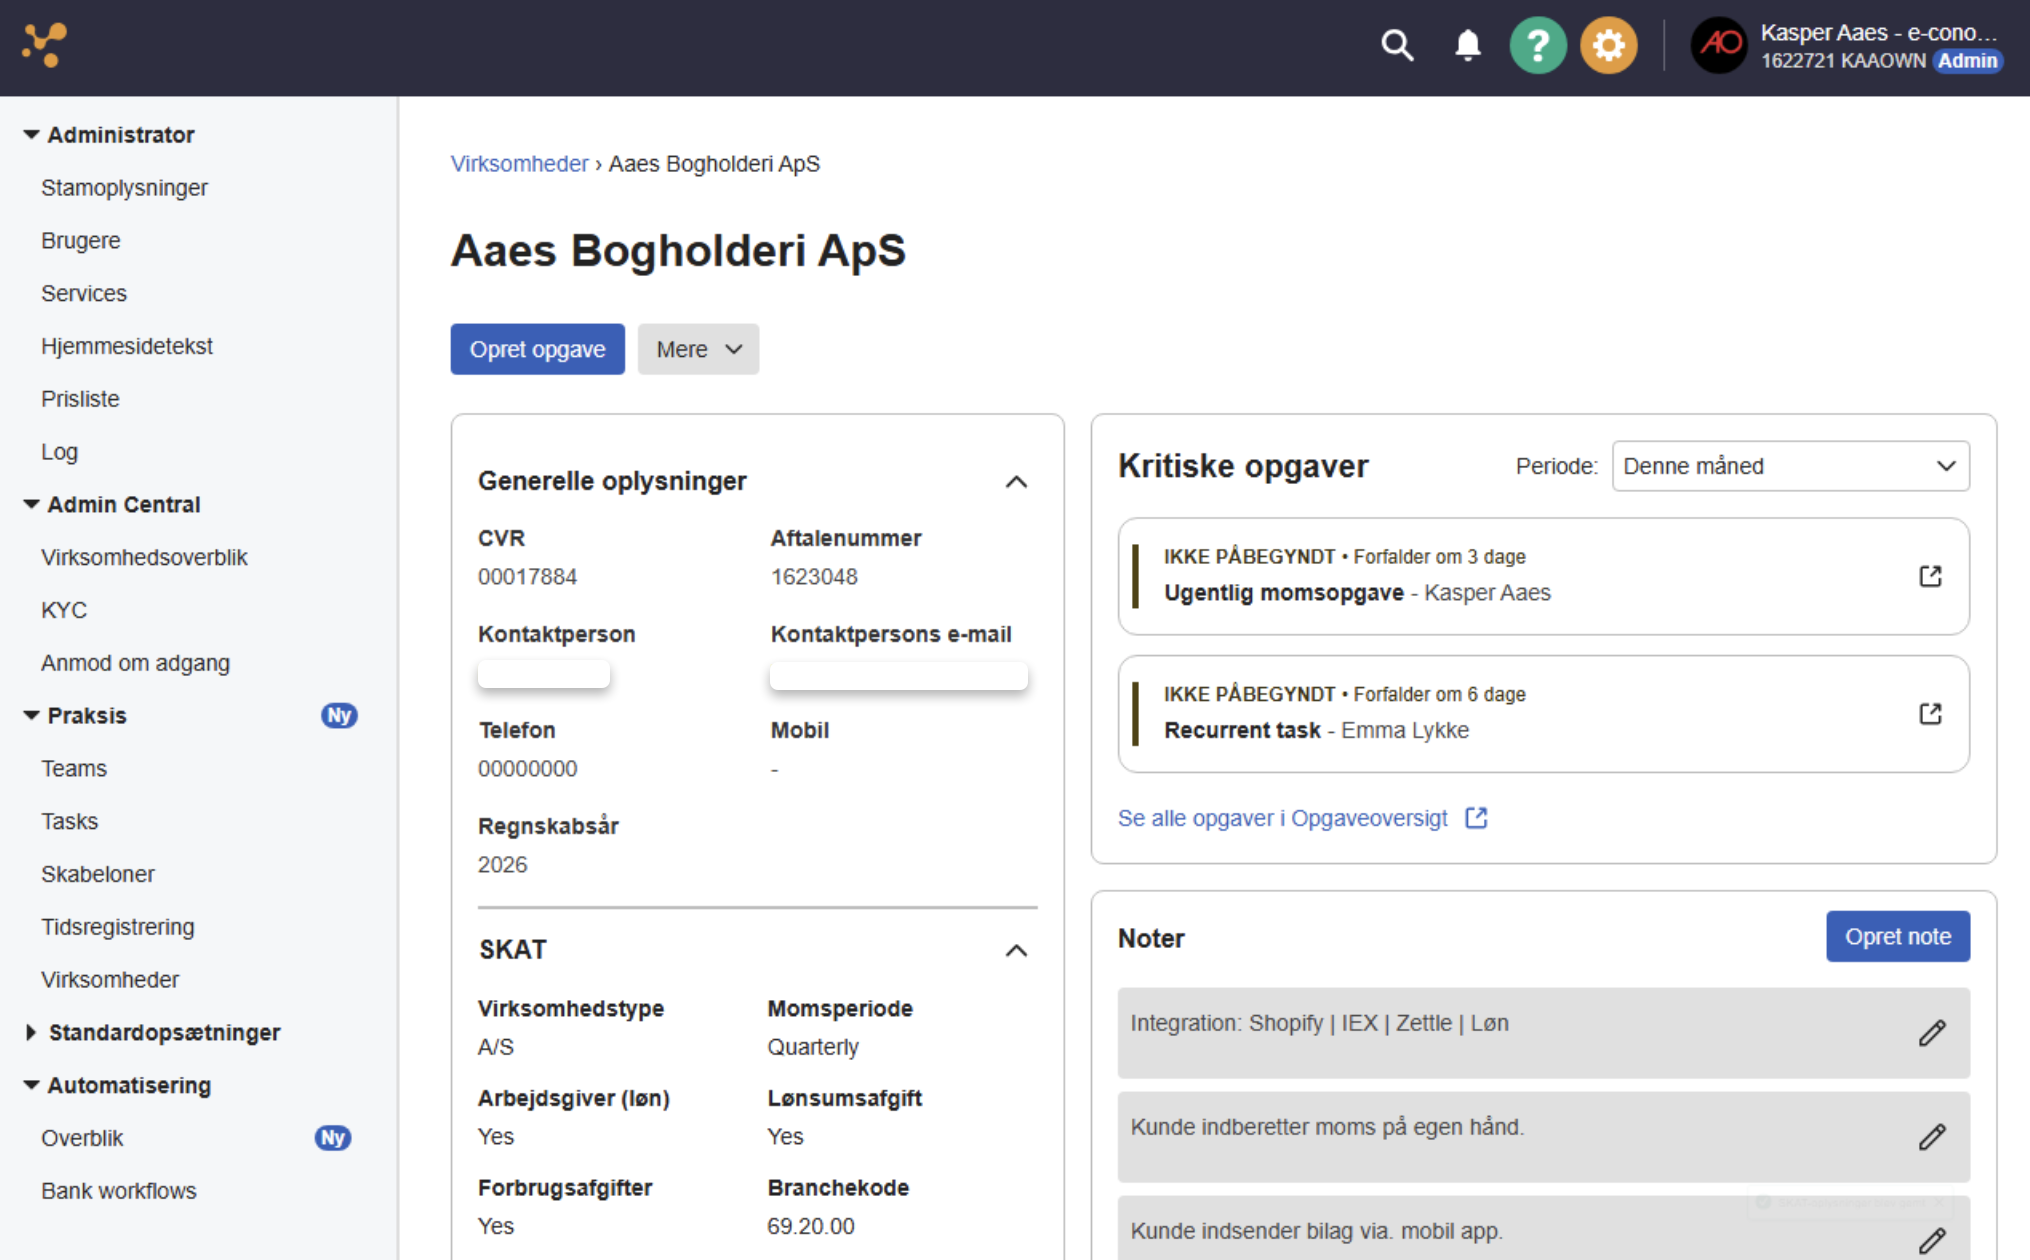This screenshot has width=2030, height=1260.
Task: Click the Kontaktpersons e-mail field
Action: click(898, 675)
